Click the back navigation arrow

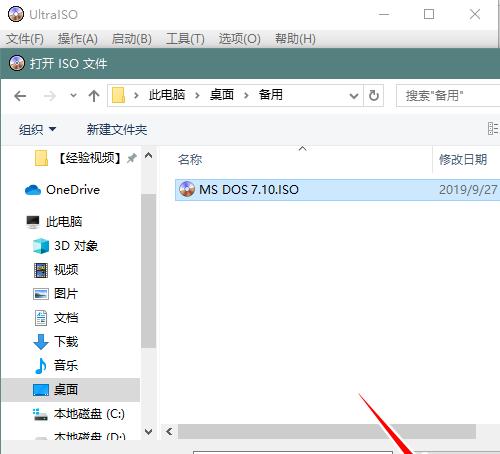point(20,96)
